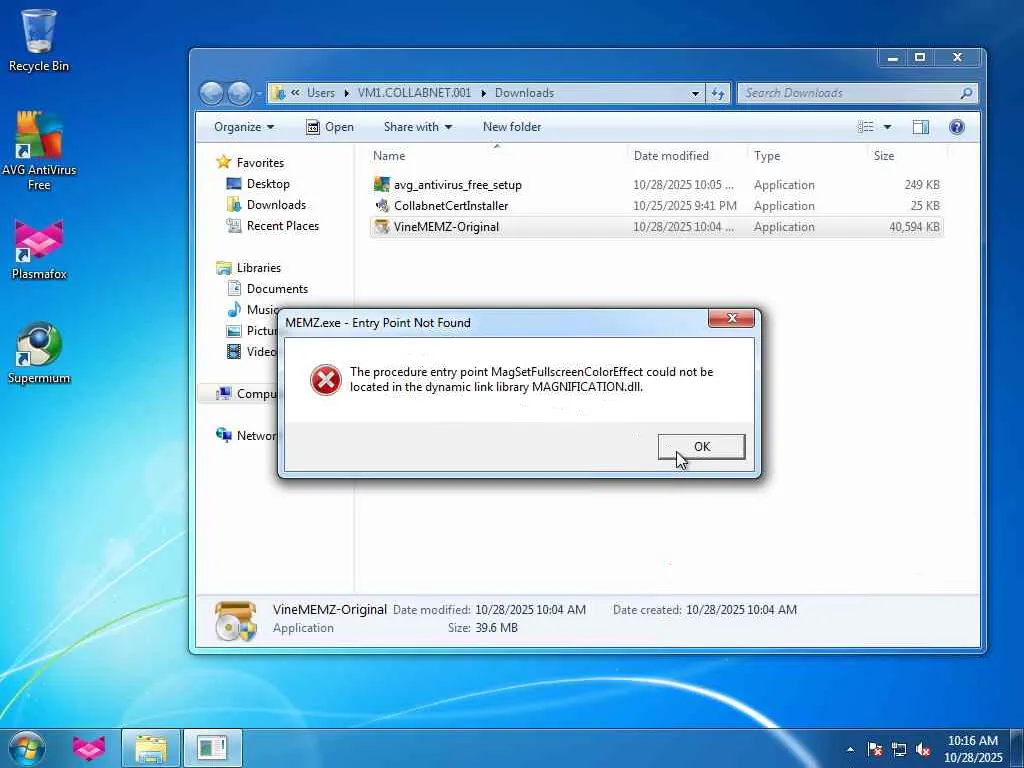Open Explorer Help button

point(957,127)
